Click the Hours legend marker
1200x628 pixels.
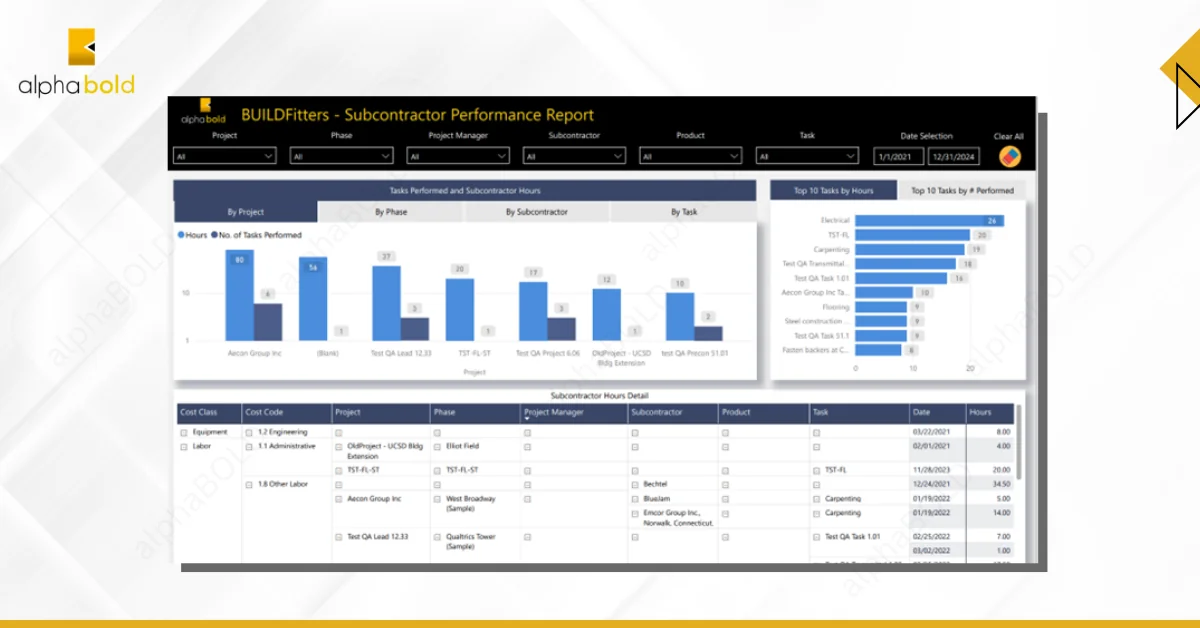point(181,235)
